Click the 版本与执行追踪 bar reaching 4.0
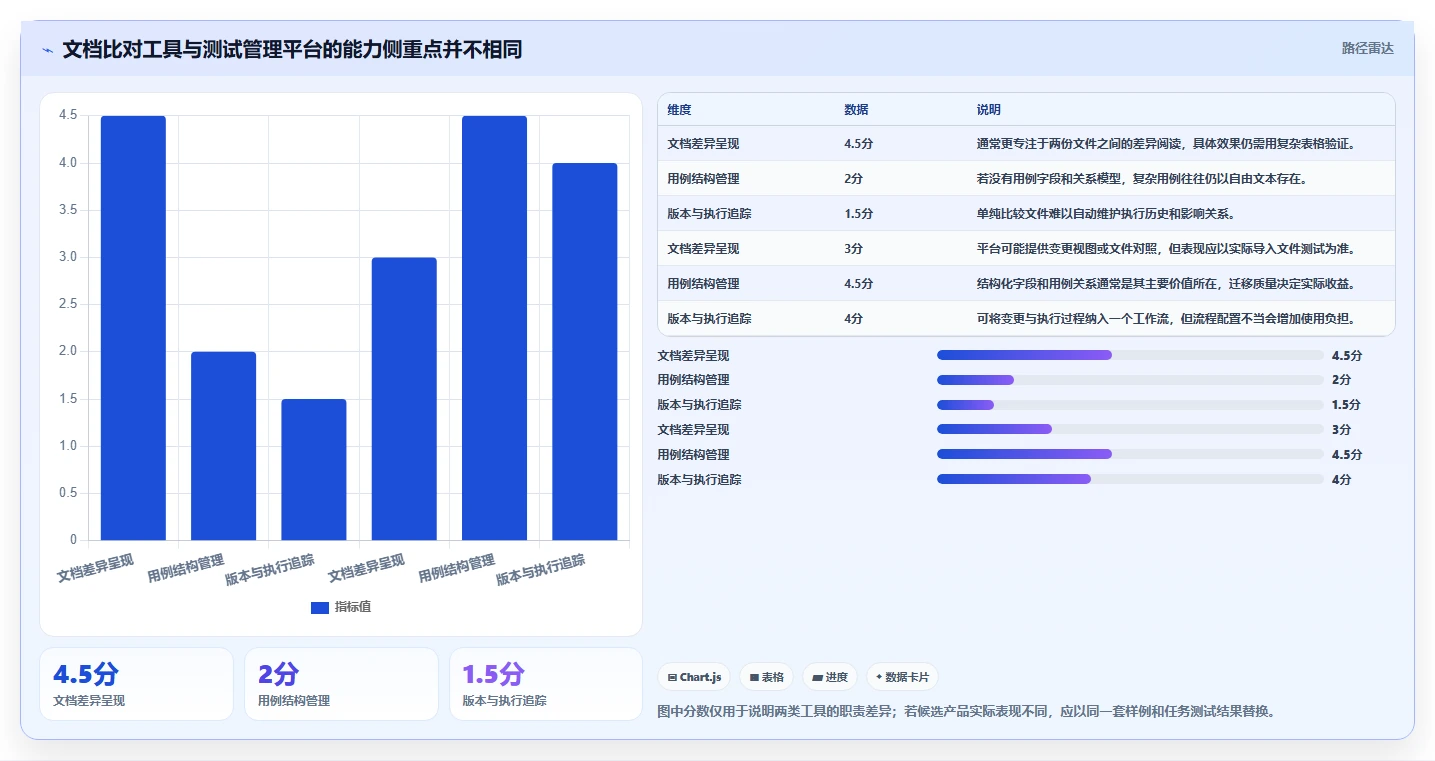The width and height of the screenshot is (1435, 761). (585, 352)
